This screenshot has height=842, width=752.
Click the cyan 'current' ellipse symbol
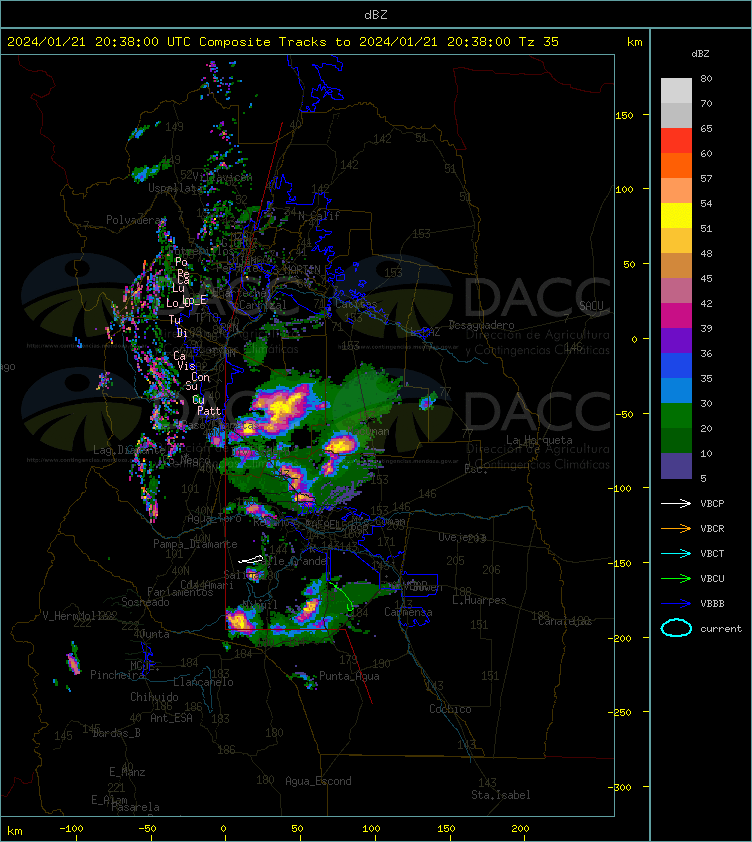click(676, 628)
